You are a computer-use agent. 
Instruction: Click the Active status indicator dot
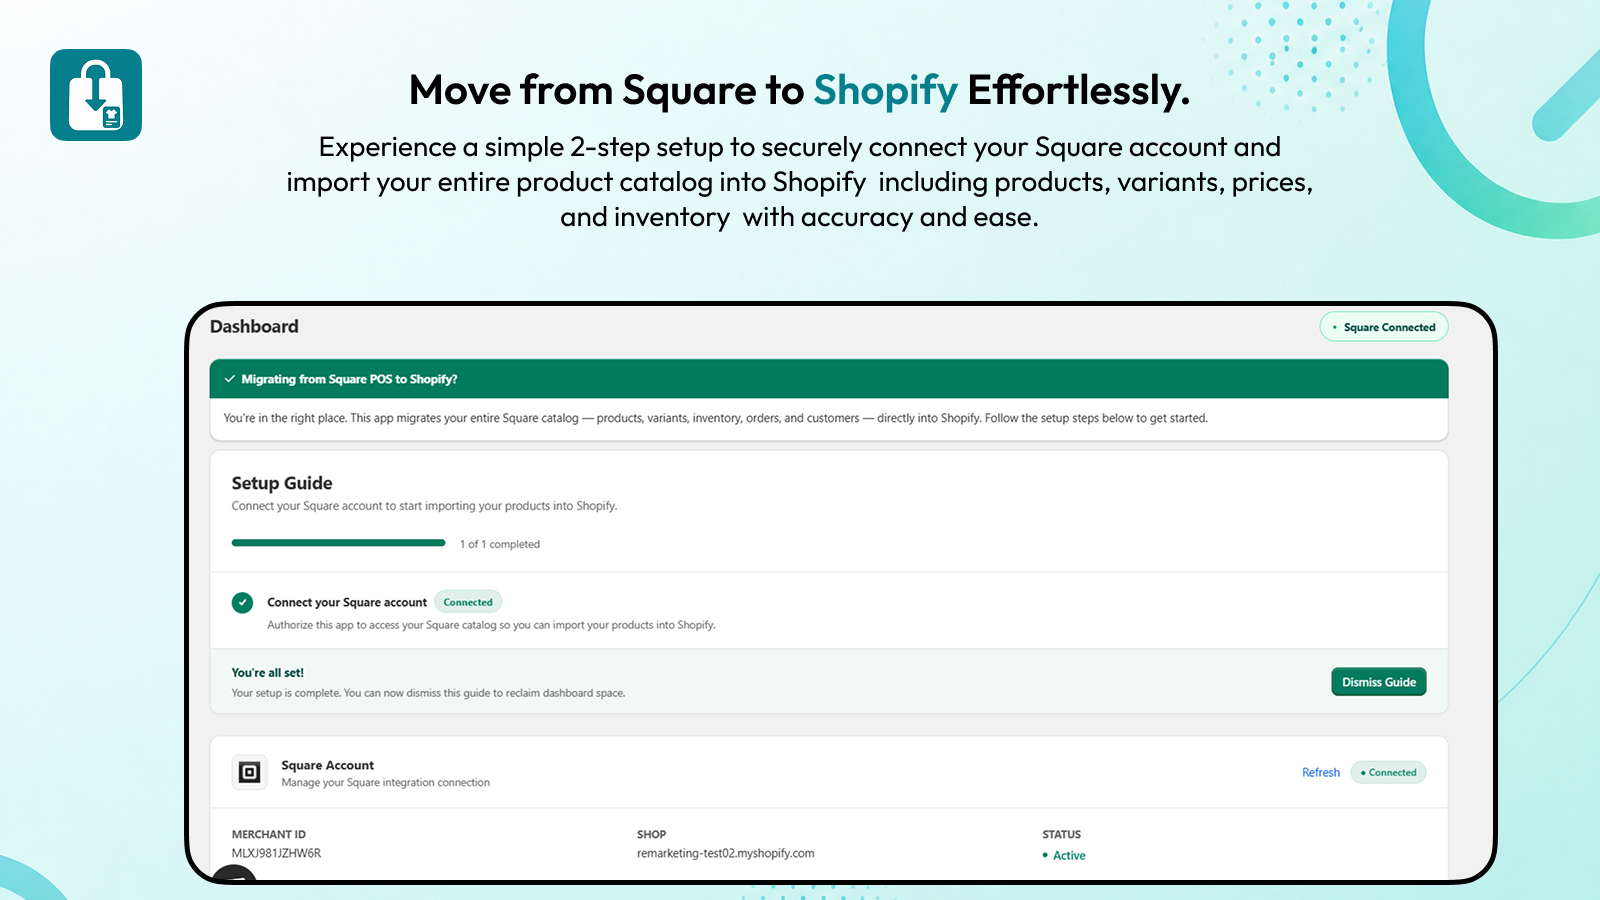click(x=1045, y=855)
